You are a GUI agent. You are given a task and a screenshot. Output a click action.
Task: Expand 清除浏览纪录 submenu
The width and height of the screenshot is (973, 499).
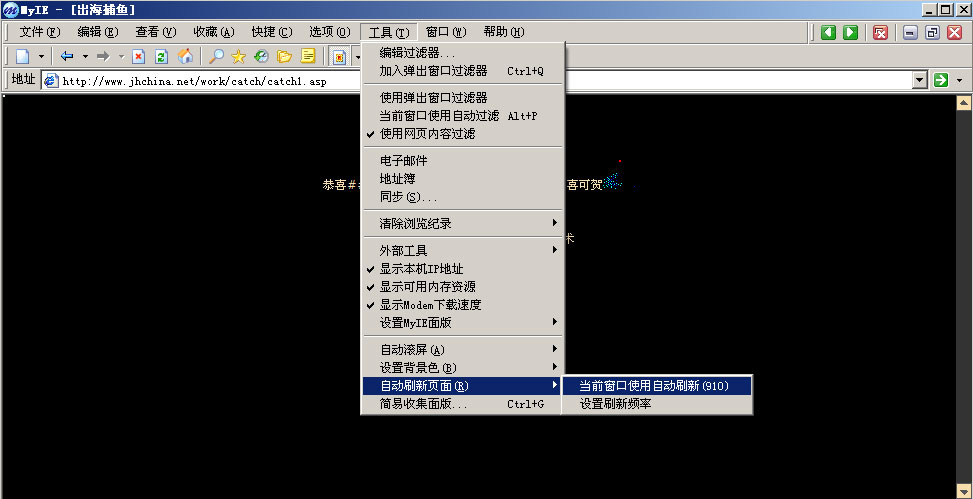click(462, 223)
